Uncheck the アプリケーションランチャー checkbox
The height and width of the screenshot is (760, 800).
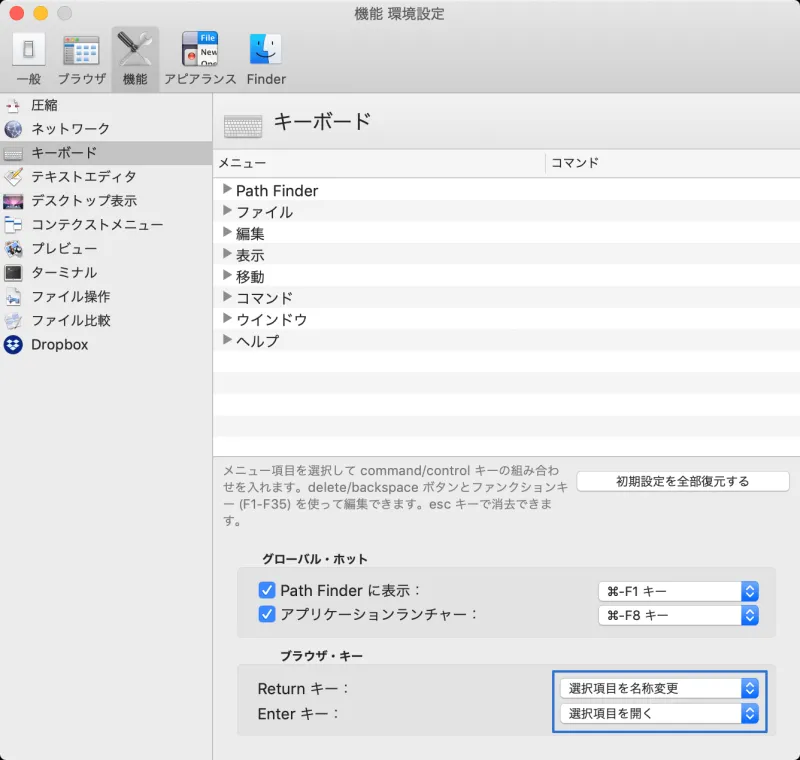pyautogui.click(x=267, y=614)
